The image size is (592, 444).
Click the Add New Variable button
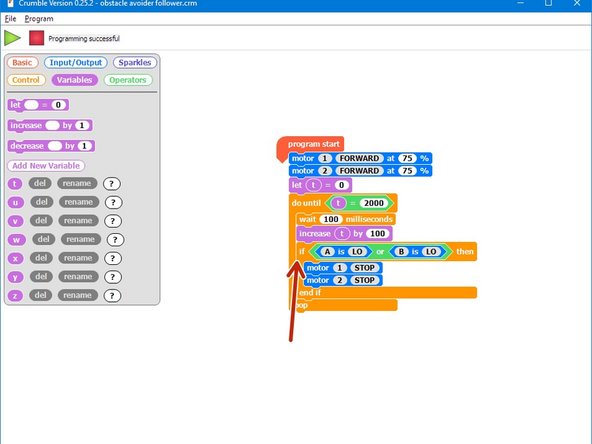coord(46,165)
